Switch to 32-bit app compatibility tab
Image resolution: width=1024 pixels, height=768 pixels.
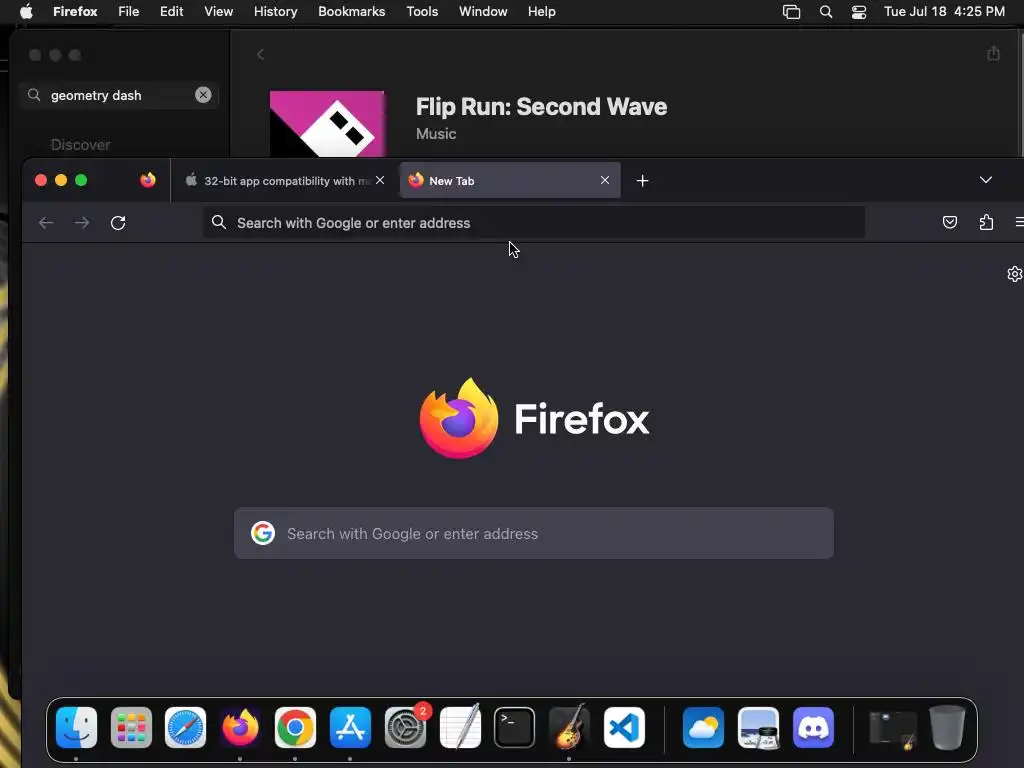coord(285,181)
